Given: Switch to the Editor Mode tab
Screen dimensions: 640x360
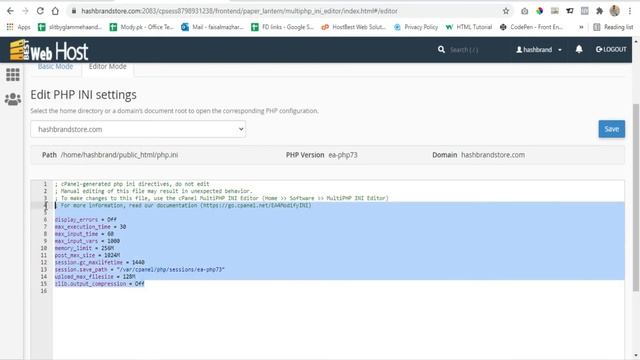Looking at the screenshot, I should [108, 66].
